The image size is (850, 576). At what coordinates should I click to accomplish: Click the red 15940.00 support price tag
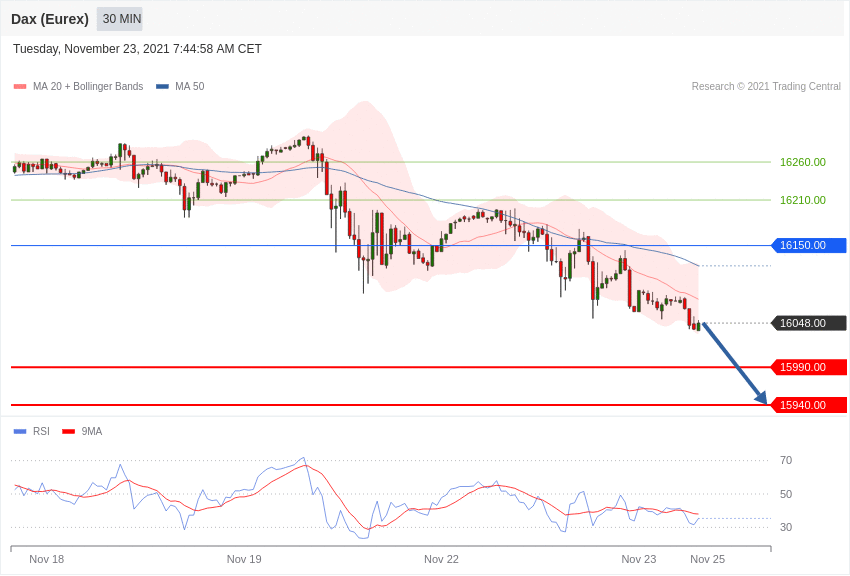(x=809, y=405)
